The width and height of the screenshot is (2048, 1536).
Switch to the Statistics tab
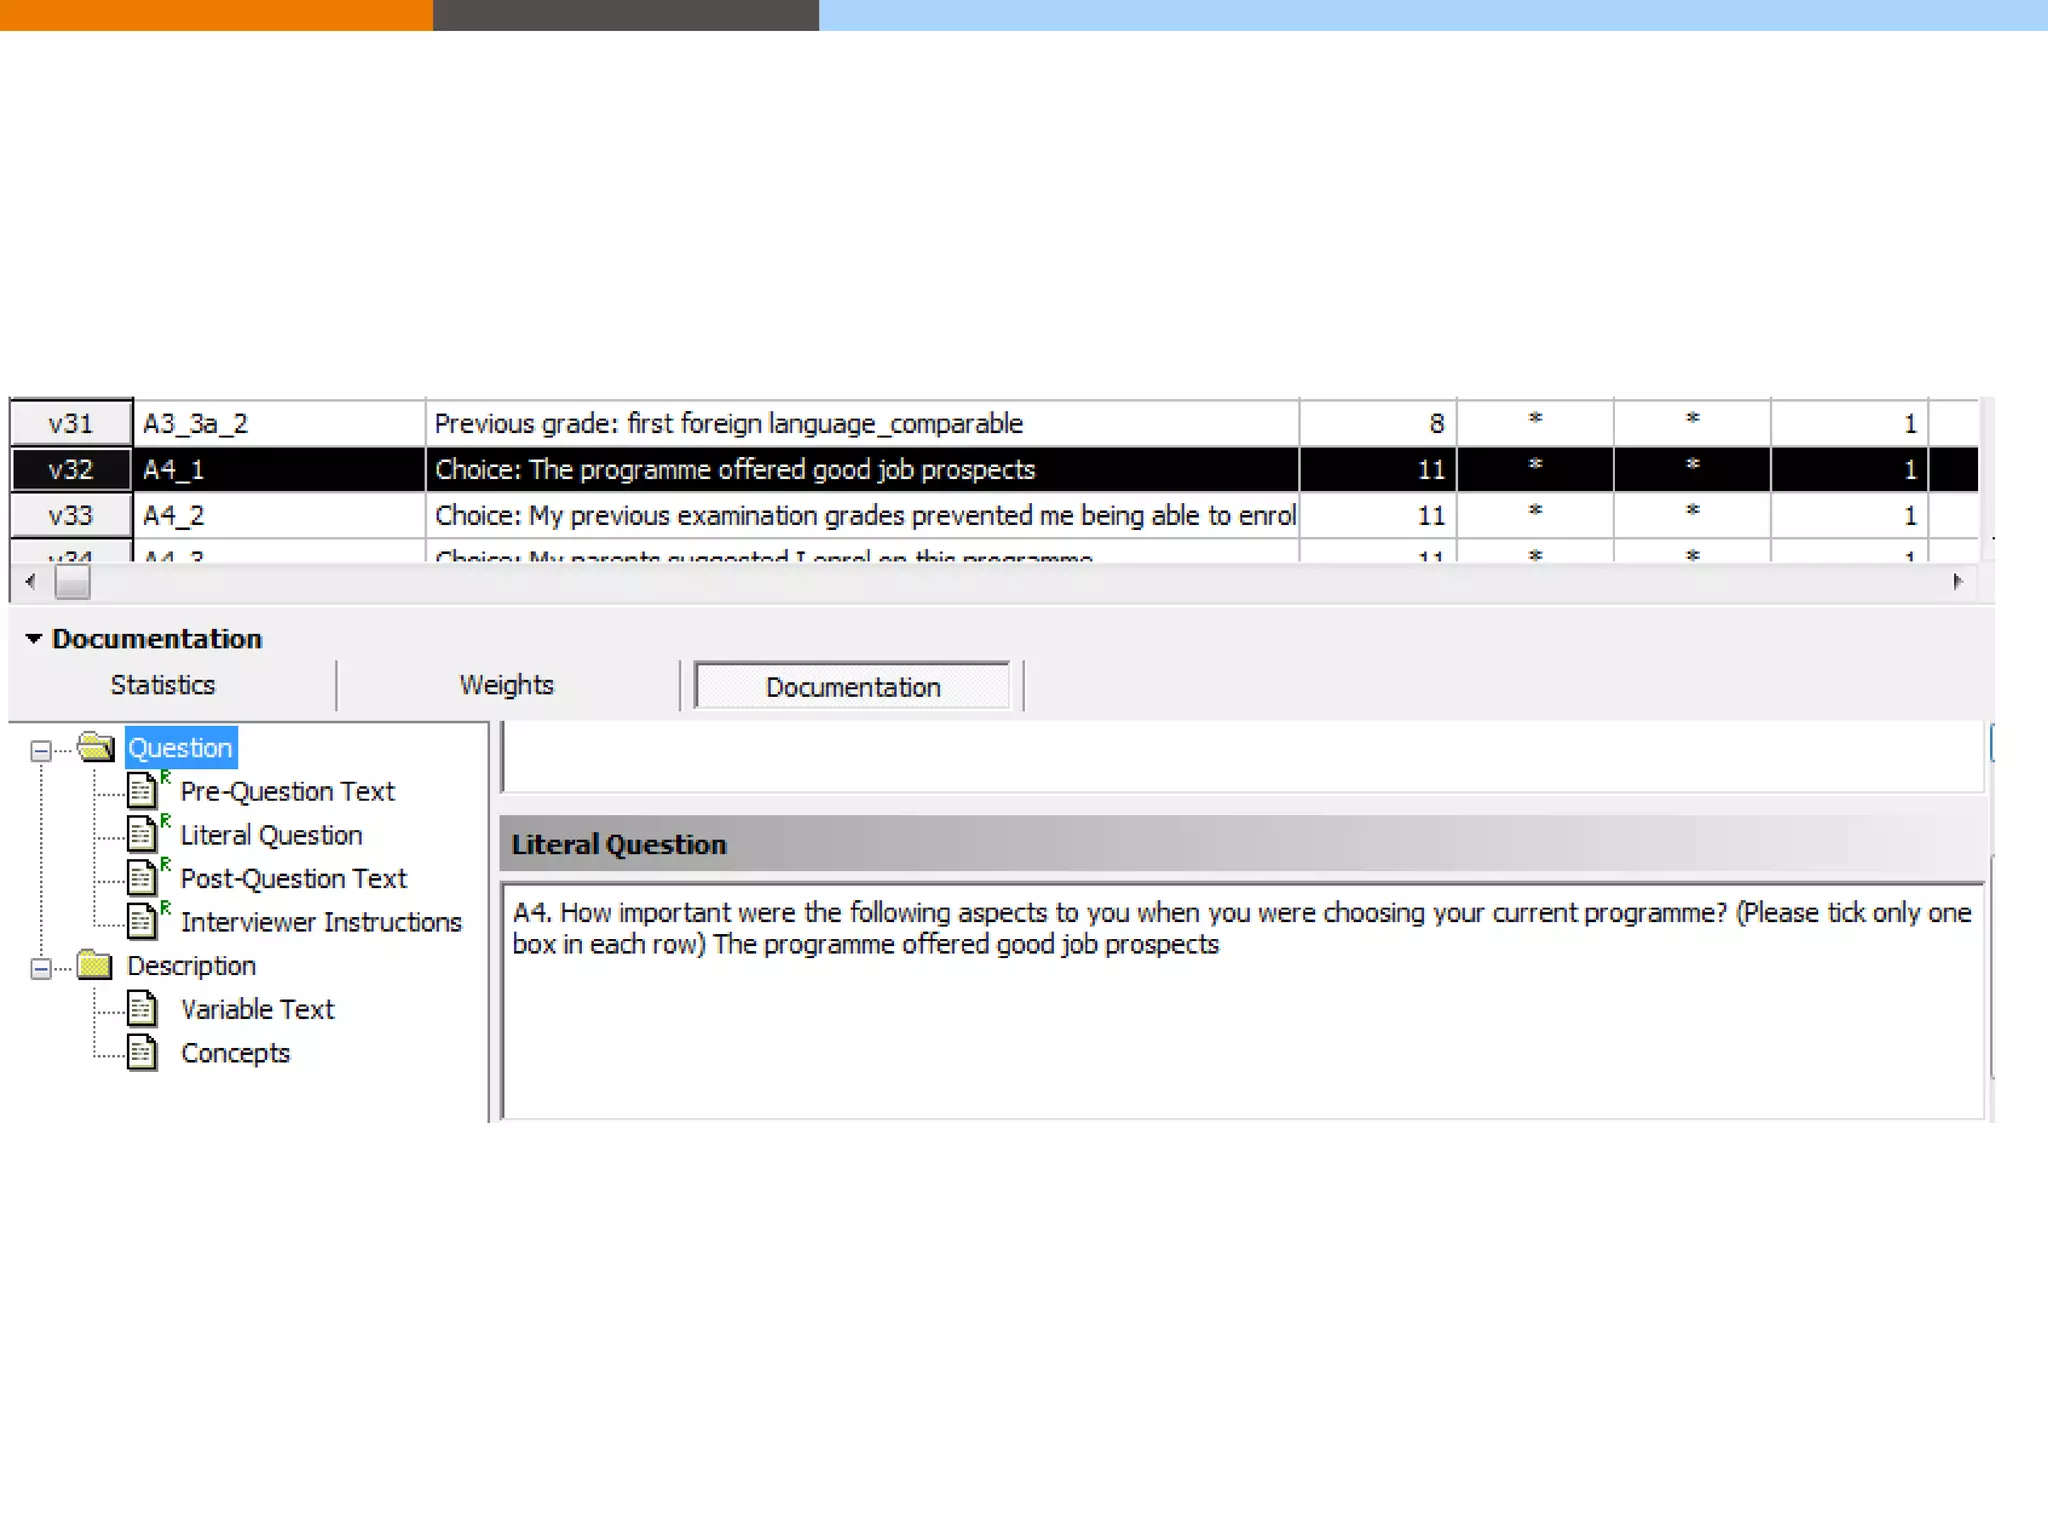pyautogui.click(x=163, y=685)
